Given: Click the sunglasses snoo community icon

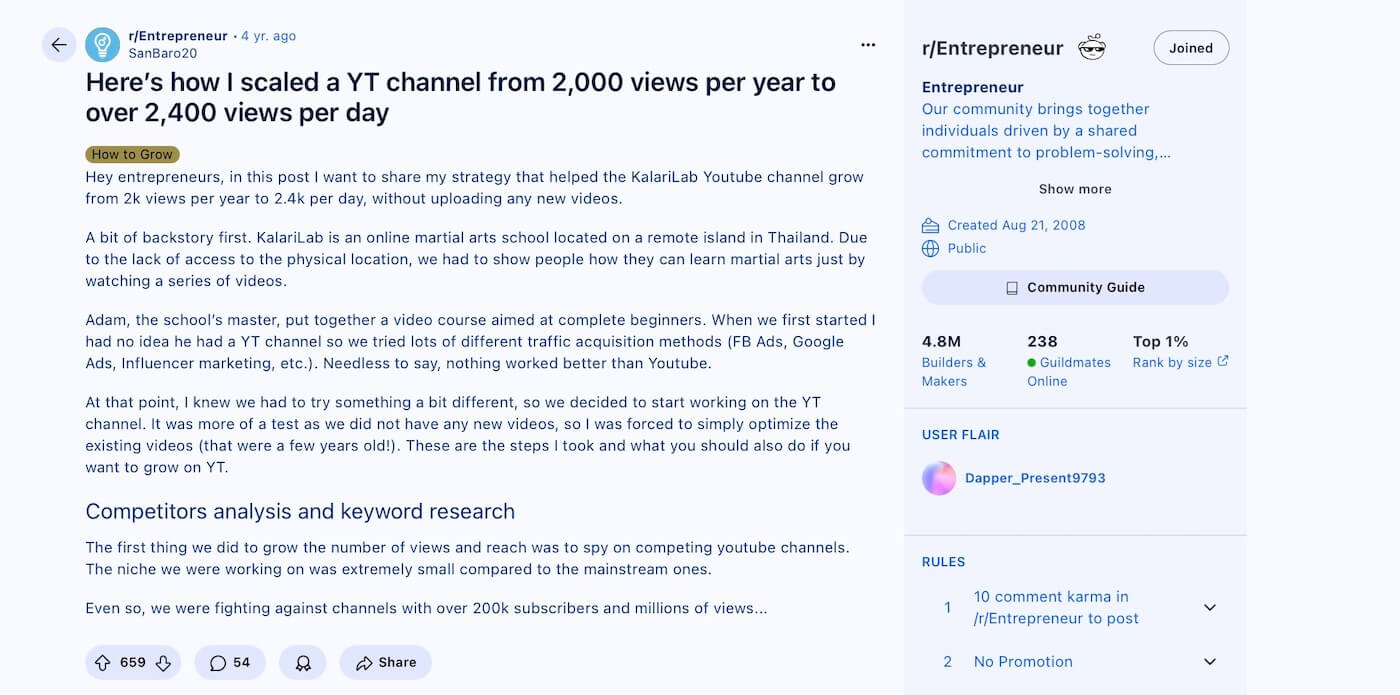Looking at the screenshot, I should pos(1092,48).
